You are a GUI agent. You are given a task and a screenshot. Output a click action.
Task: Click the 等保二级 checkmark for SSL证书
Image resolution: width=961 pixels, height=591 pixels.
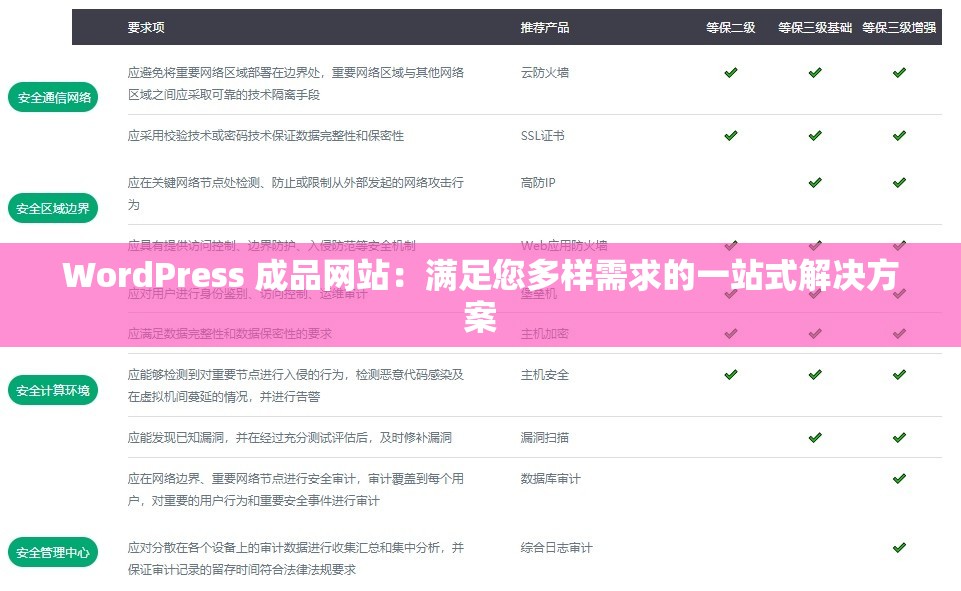click(730, 135)
